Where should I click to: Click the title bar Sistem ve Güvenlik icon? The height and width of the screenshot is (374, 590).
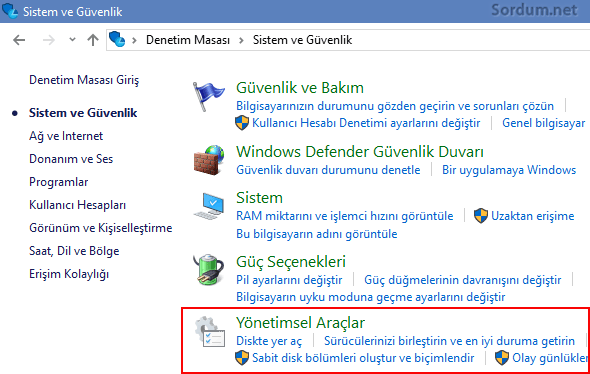[9, 11]
